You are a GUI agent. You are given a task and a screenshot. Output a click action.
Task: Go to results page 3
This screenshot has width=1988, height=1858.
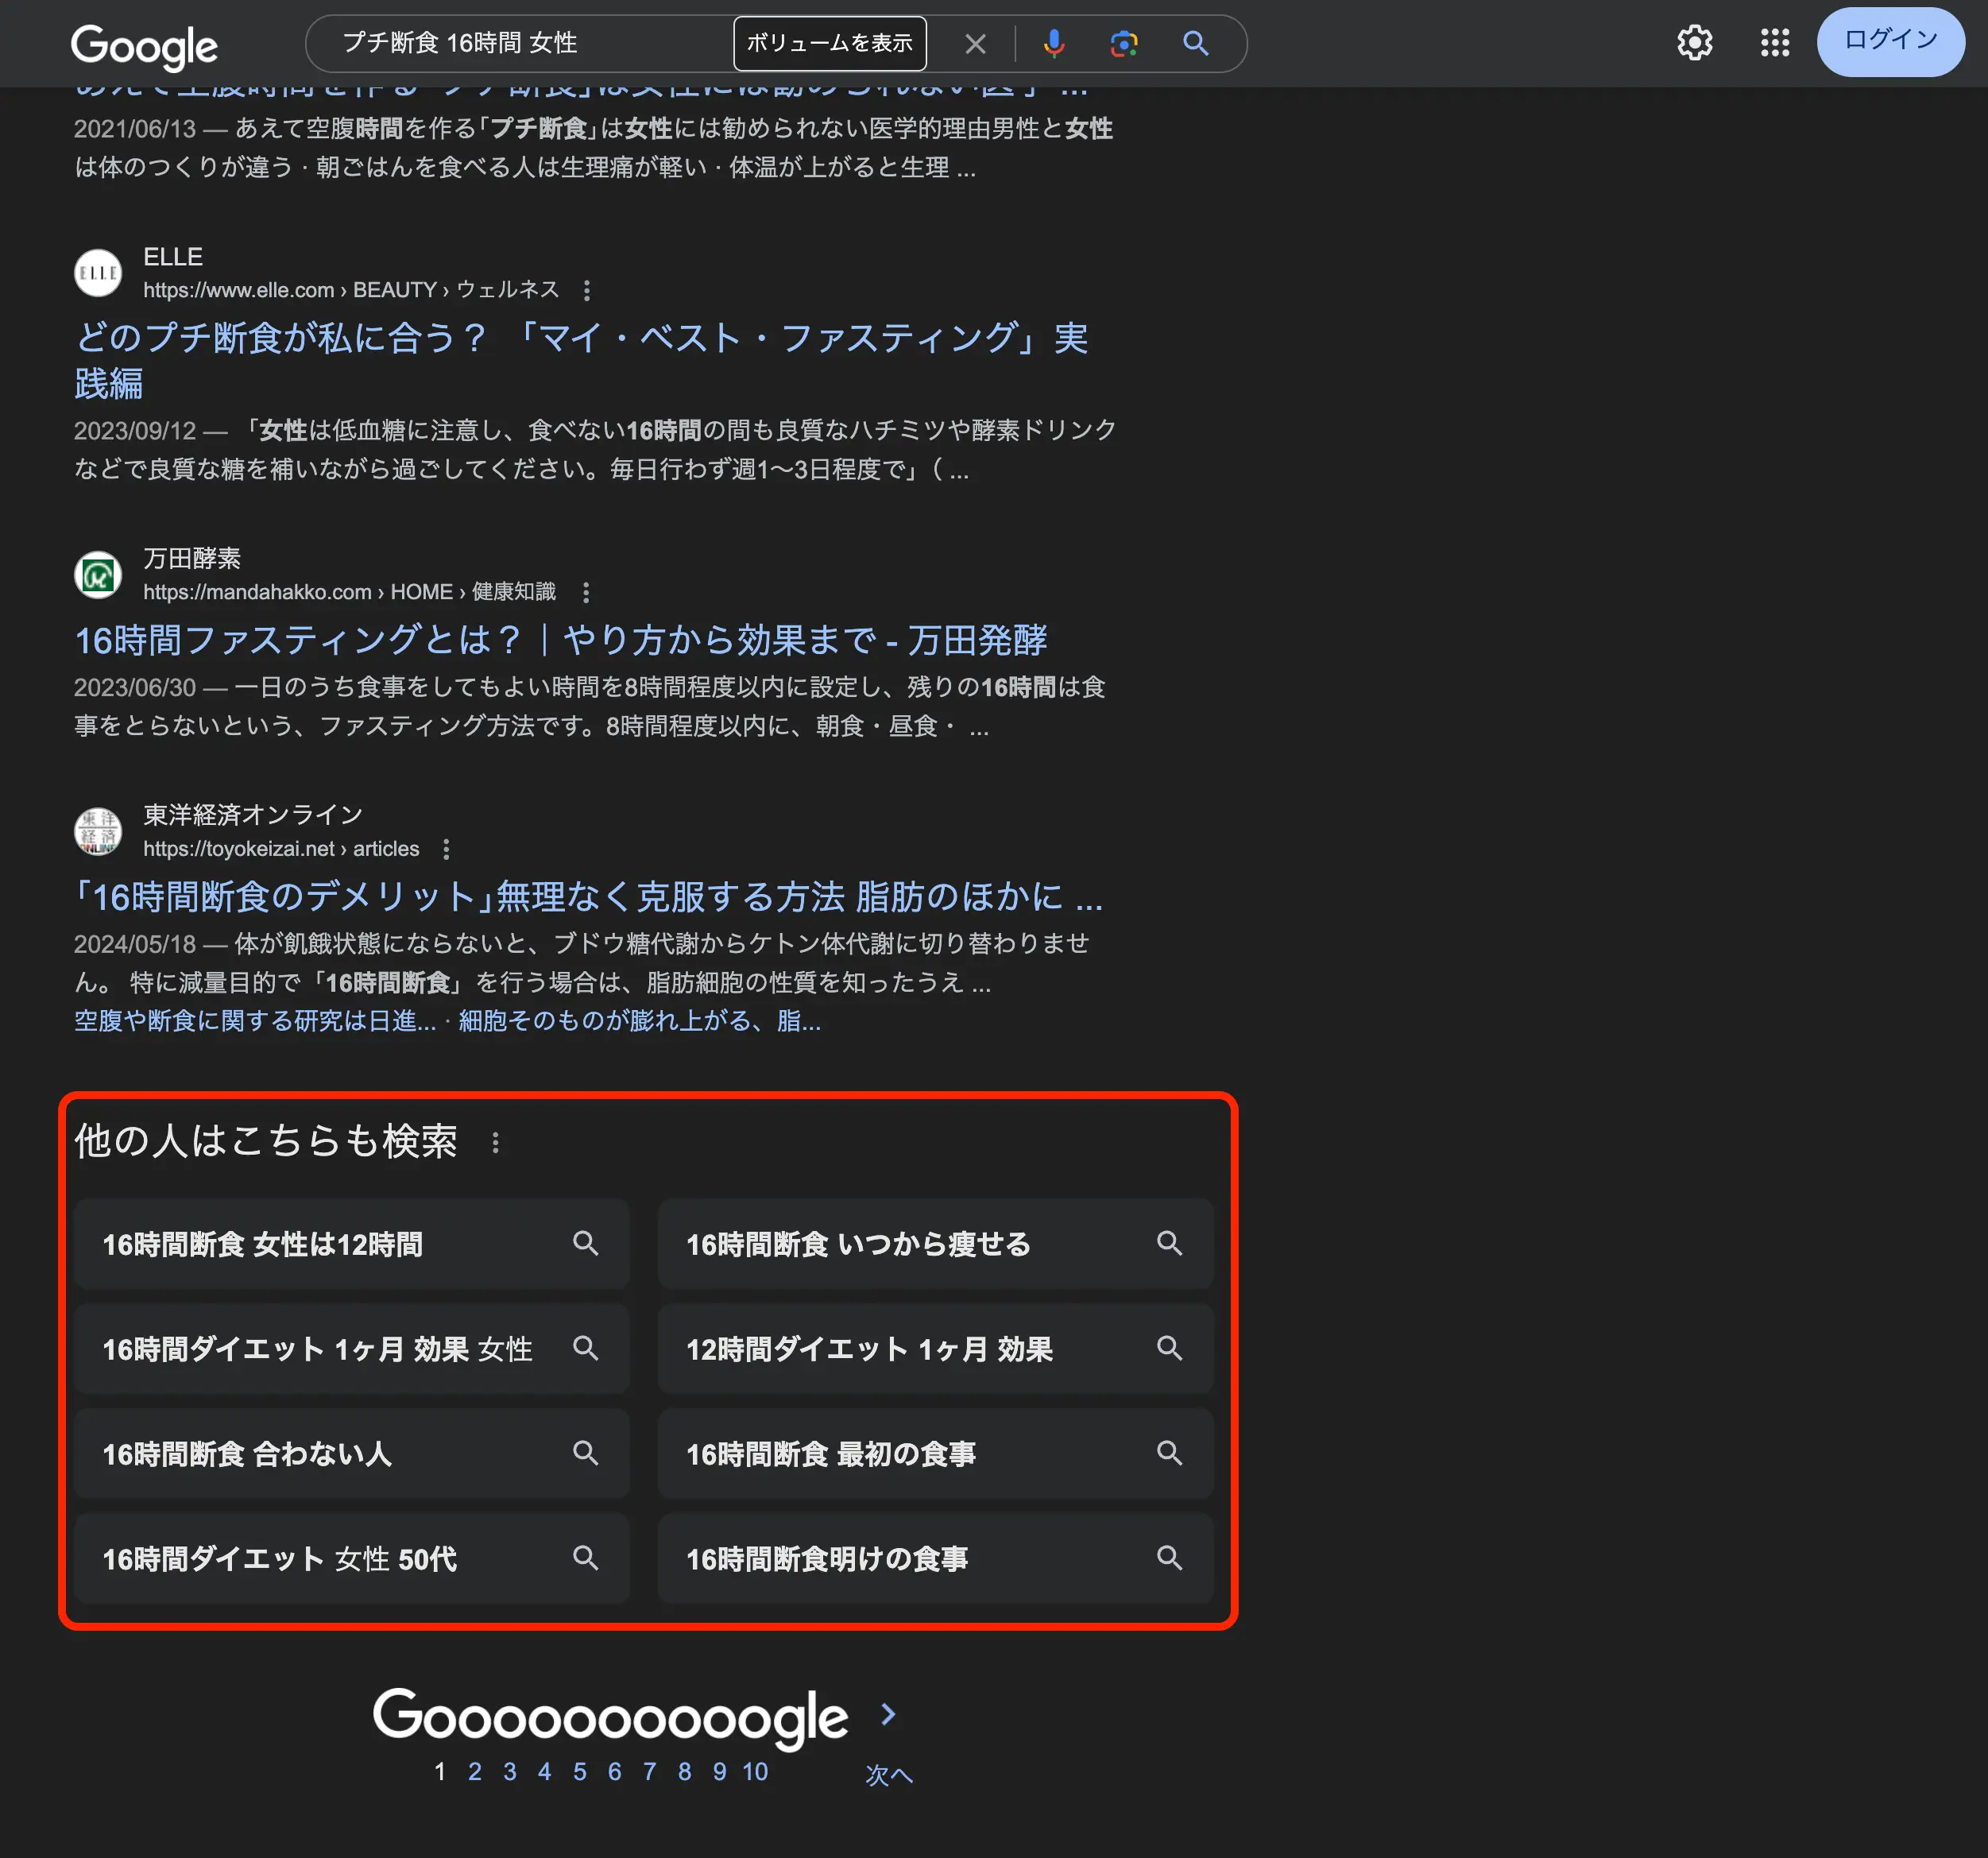click(x=510, y=1773)
